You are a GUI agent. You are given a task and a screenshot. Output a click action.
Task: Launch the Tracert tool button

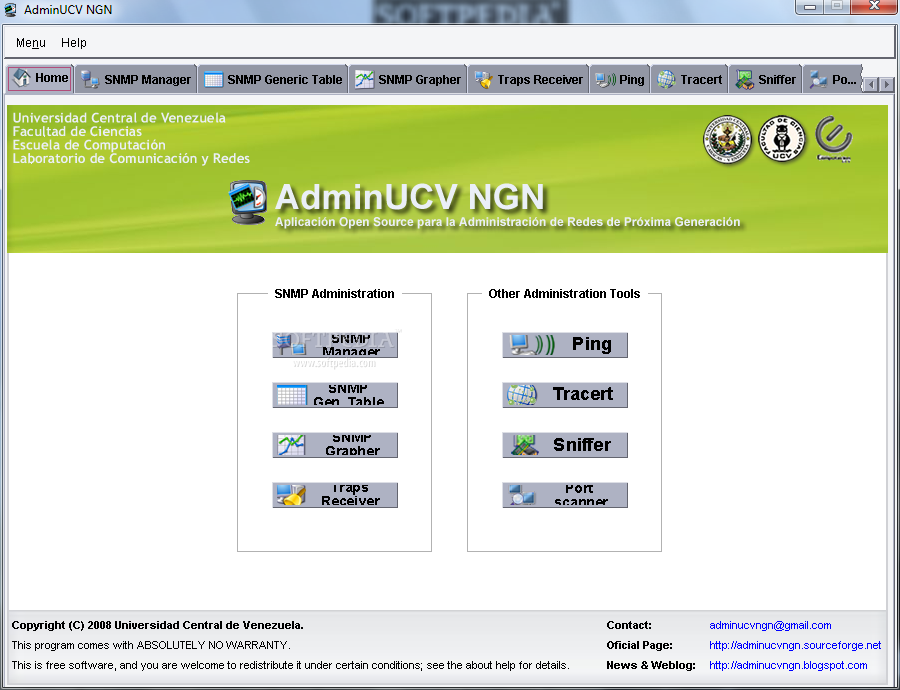tap(565, 395)
